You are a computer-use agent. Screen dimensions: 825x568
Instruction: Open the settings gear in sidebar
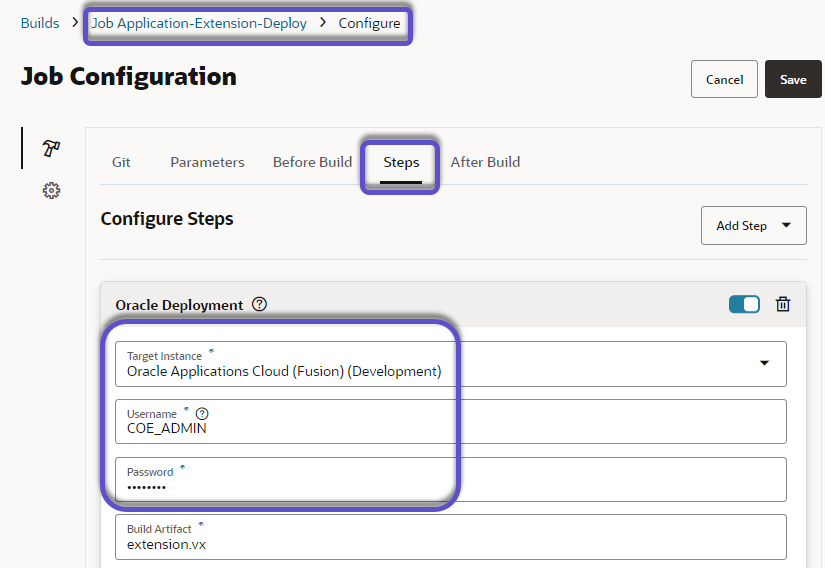51,190
